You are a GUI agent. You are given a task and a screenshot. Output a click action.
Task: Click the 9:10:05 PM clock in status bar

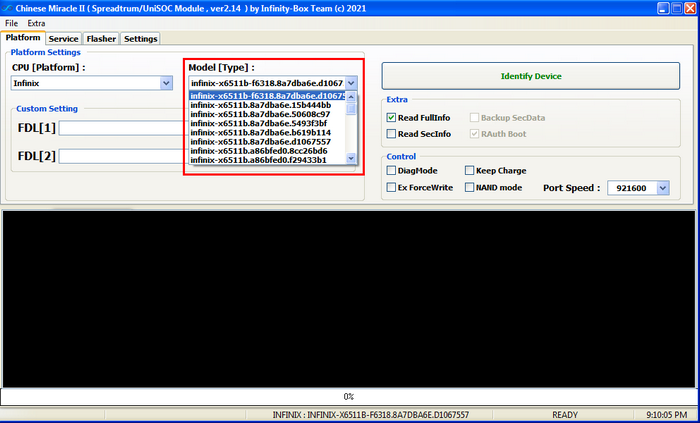[x=667, y=415]
